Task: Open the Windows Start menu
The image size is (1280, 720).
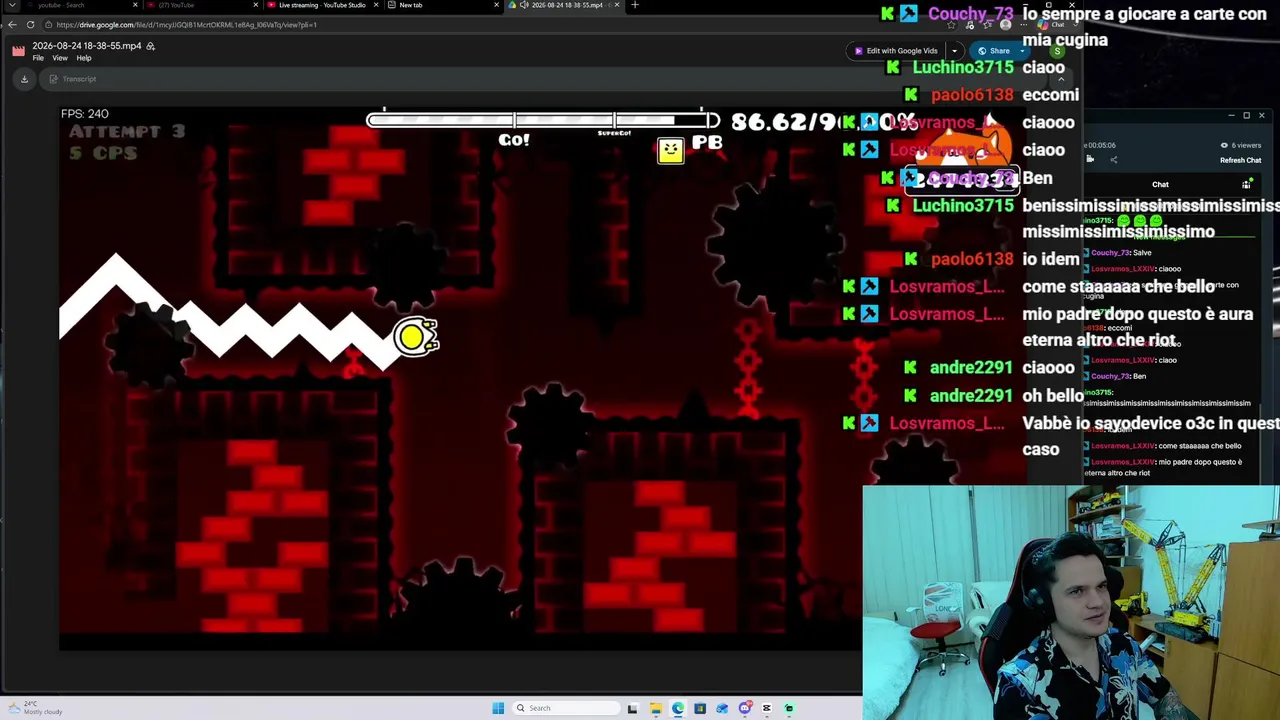Action: 498,708
